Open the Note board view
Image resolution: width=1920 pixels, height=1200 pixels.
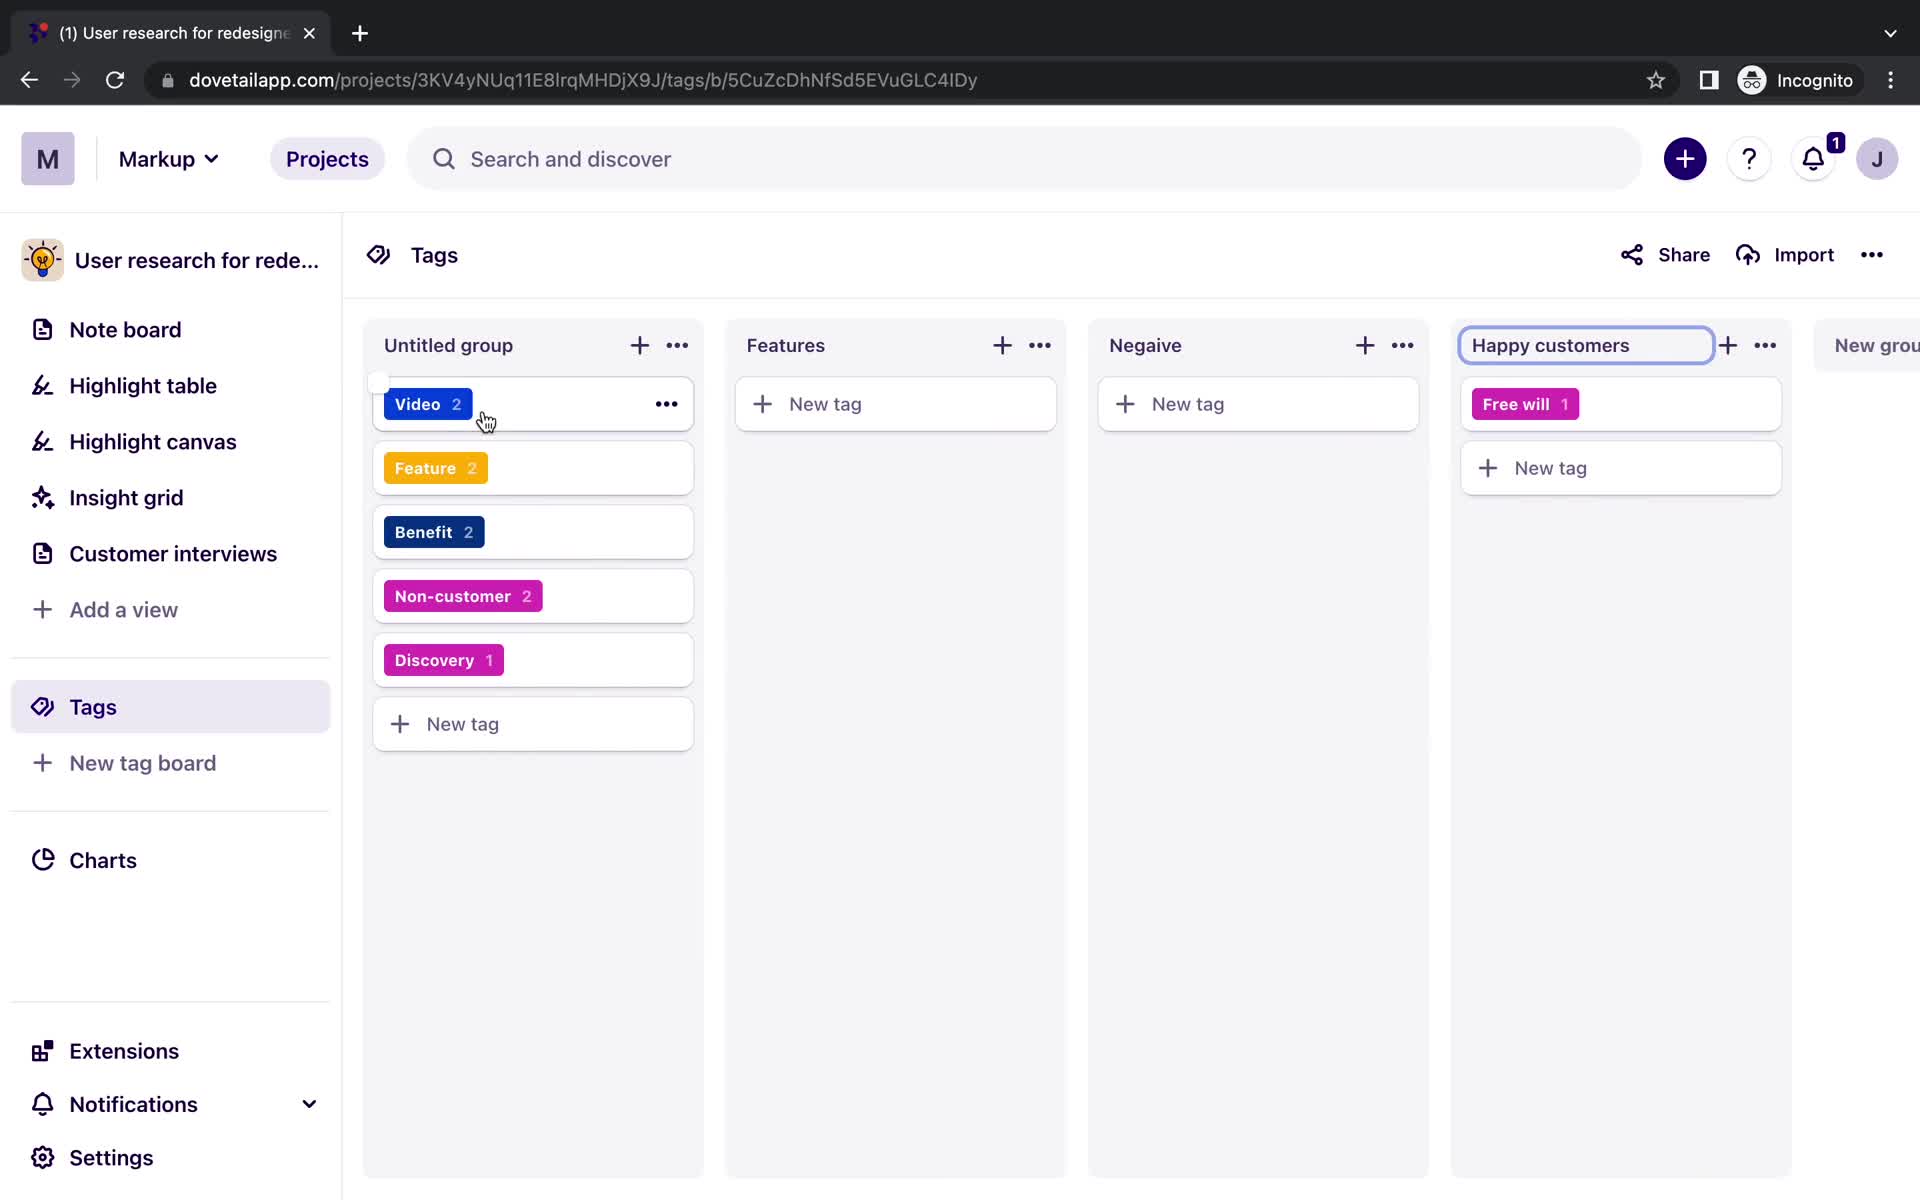click(x=124, y=329)
